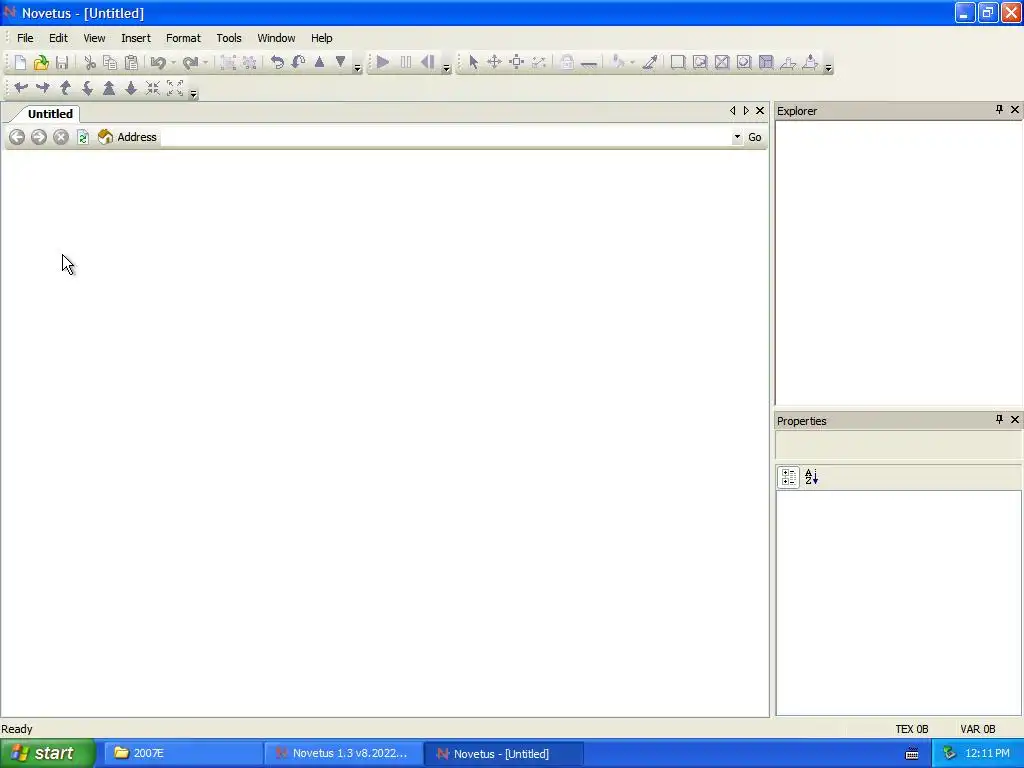This screenshot has width=1024, height=768.
Task: Reset simulation with the rewind icon
Action: tap(428, 63)
